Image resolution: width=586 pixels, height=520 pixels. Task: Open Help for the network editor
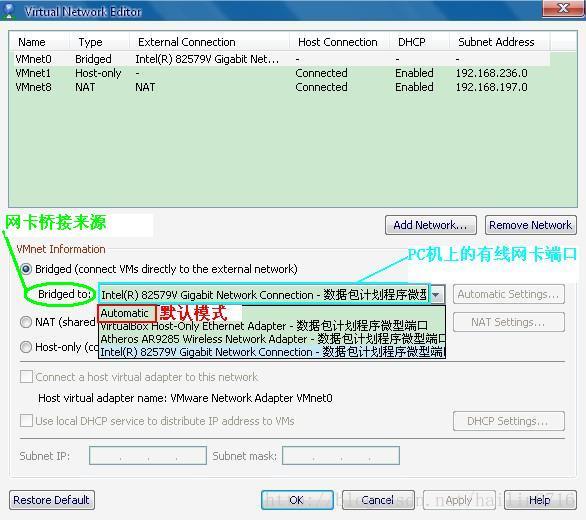540,500
